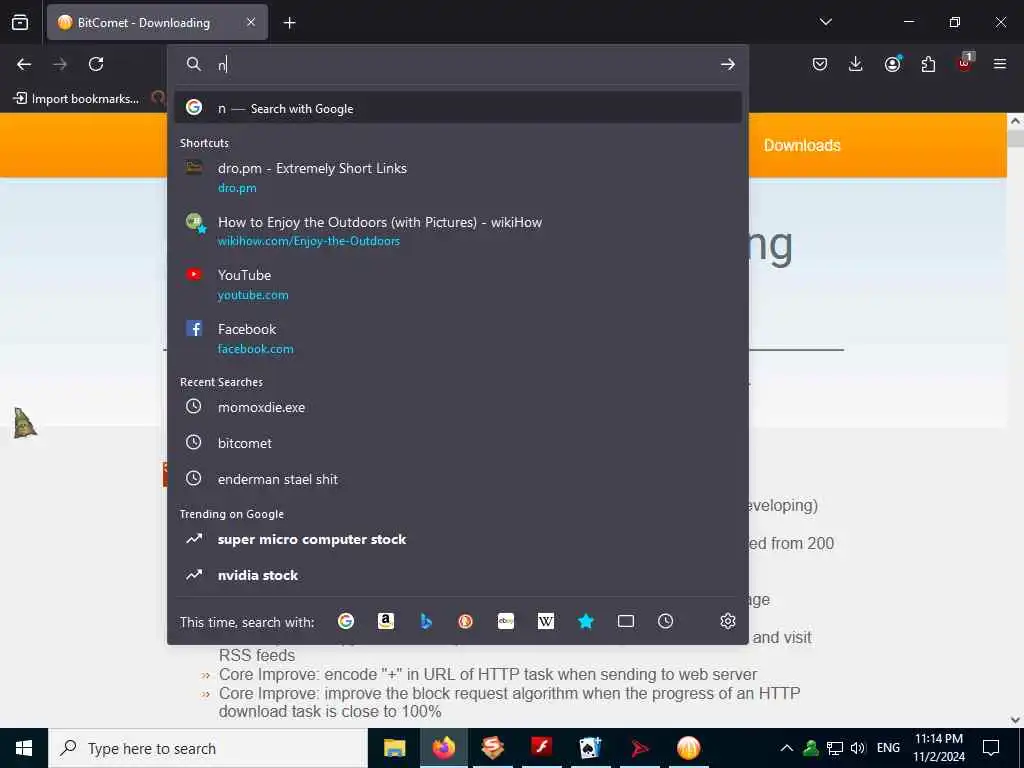Screen dimensions: 1024x768
Task: Open the Flash icon on taskbar
Action: point(541,748)
